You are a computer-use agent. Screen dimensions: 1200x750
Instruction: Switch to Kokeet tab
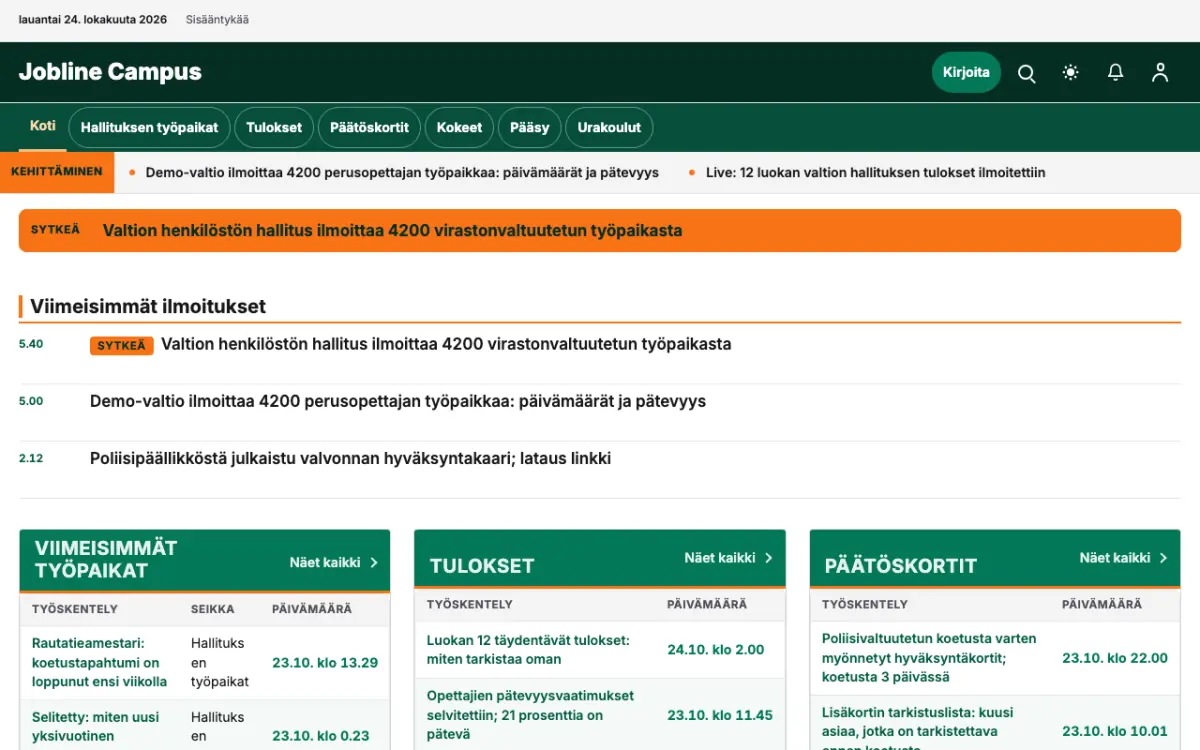pyautogui.click(x=460, y=128)
